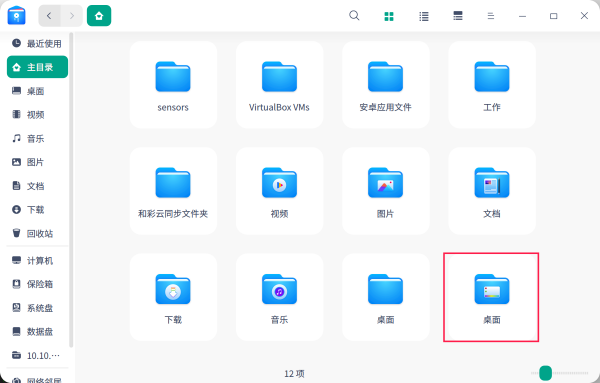Screen dimensions: 600x383
Task: Select the 和彩云同步文件夹 folder icon
Action: 173,183
